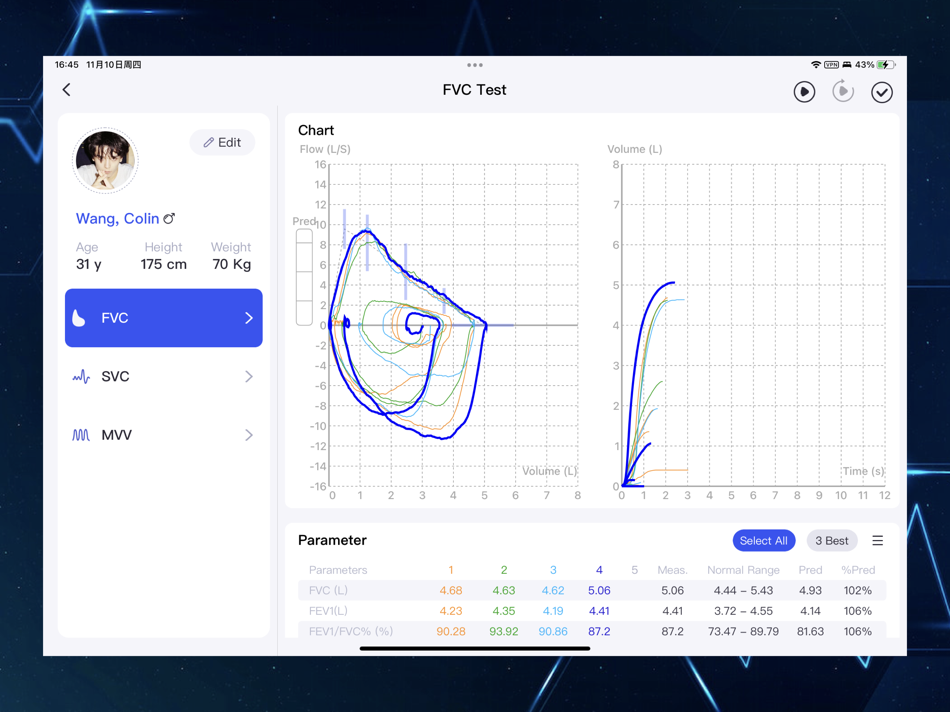950x712 pixels.
Task: Click FVC trial 2 value 4.63
Action: [x=503, y=590]
